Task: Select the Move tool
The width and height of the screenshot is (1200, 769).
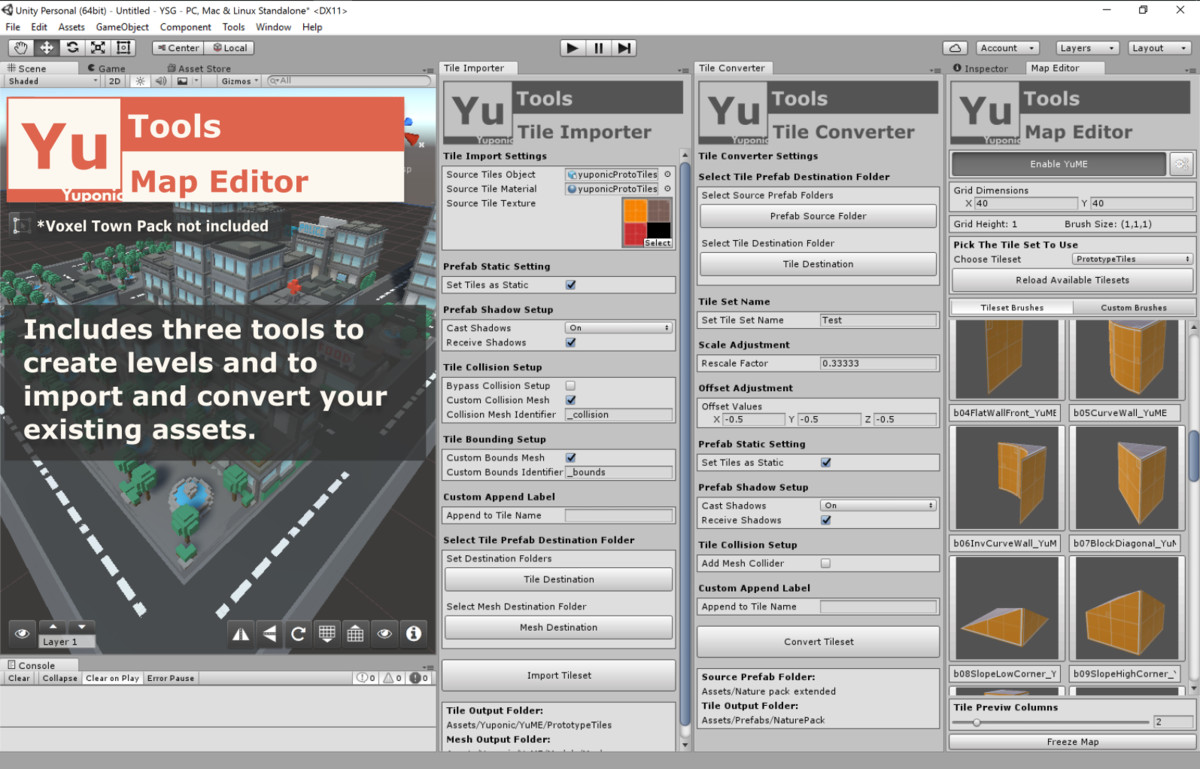Action: 46,47
